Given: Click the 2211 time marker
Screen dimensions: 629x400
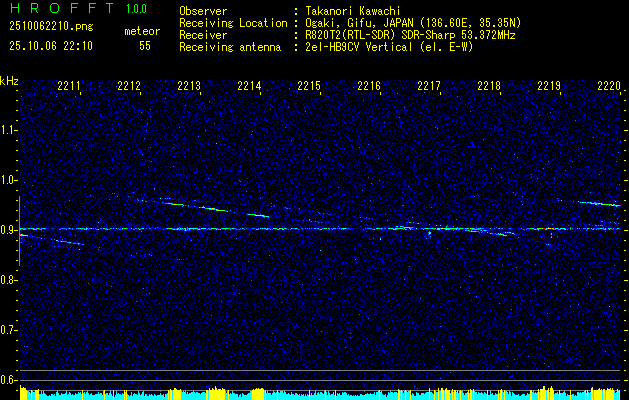Looking at the screenshot, I should [x=69, y=86].
